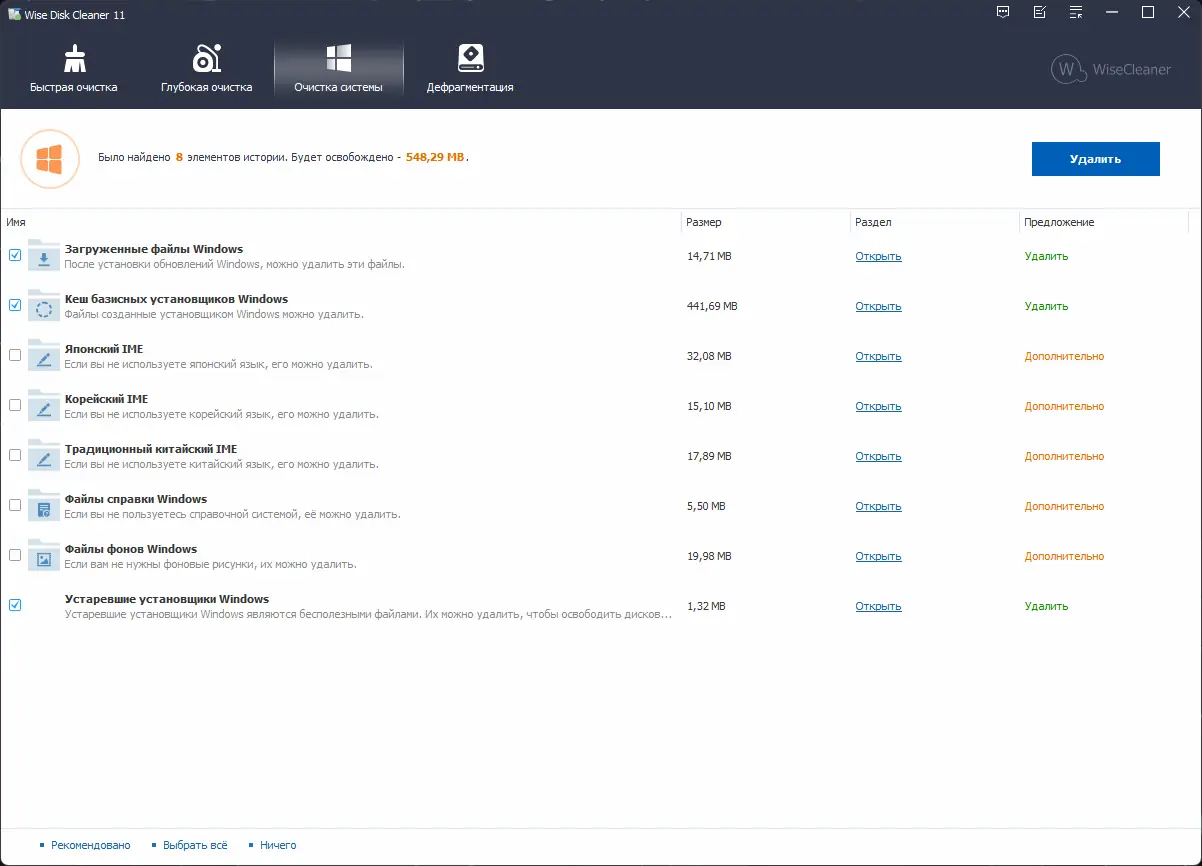The image size is (1202, 866).
Task: Click folder icon of Кеш базисных установщиков
Action: click(x=43, y=306)
